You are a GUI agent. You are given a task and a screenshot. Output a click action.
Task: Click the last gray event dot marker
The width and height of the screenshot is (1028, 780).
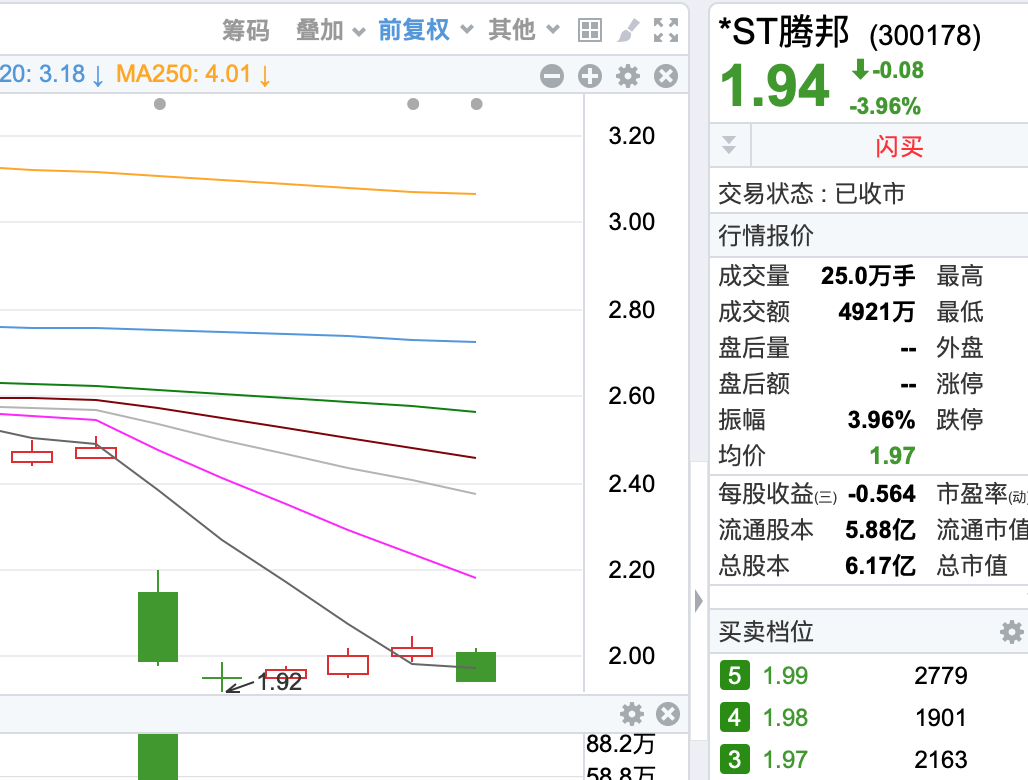pos(477,104)
